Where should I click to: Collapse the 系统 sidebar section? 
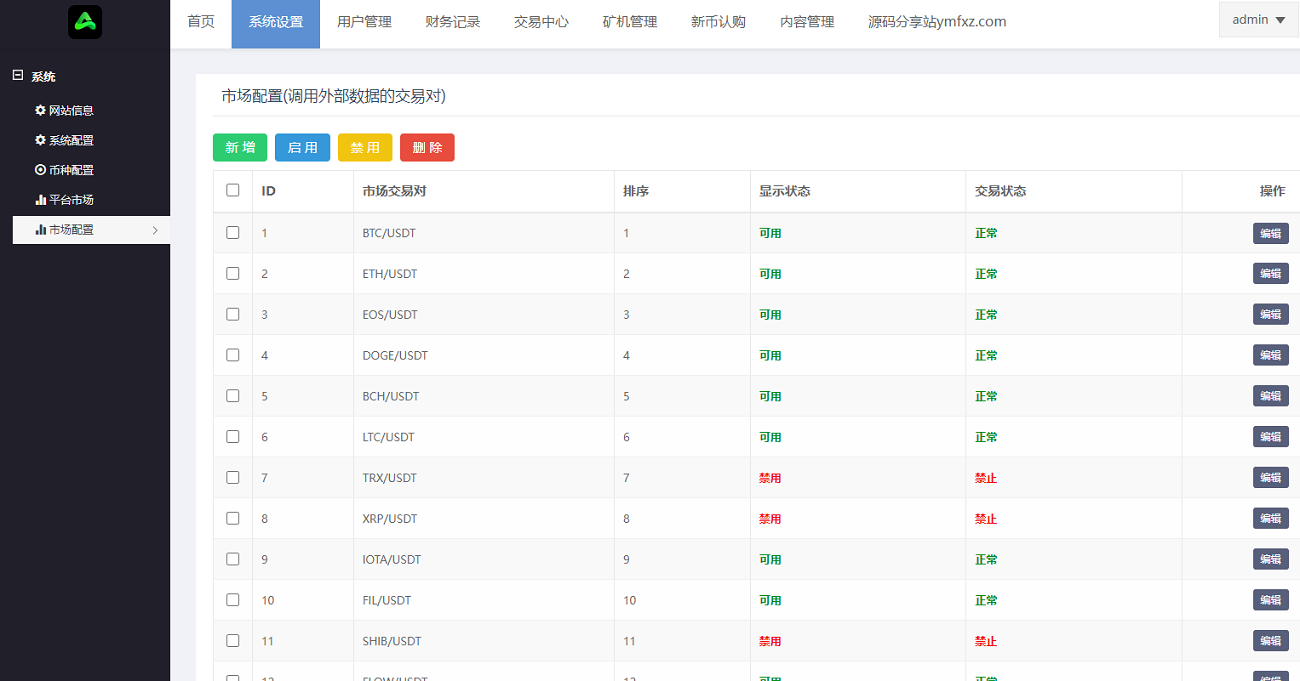pos(17,76)
